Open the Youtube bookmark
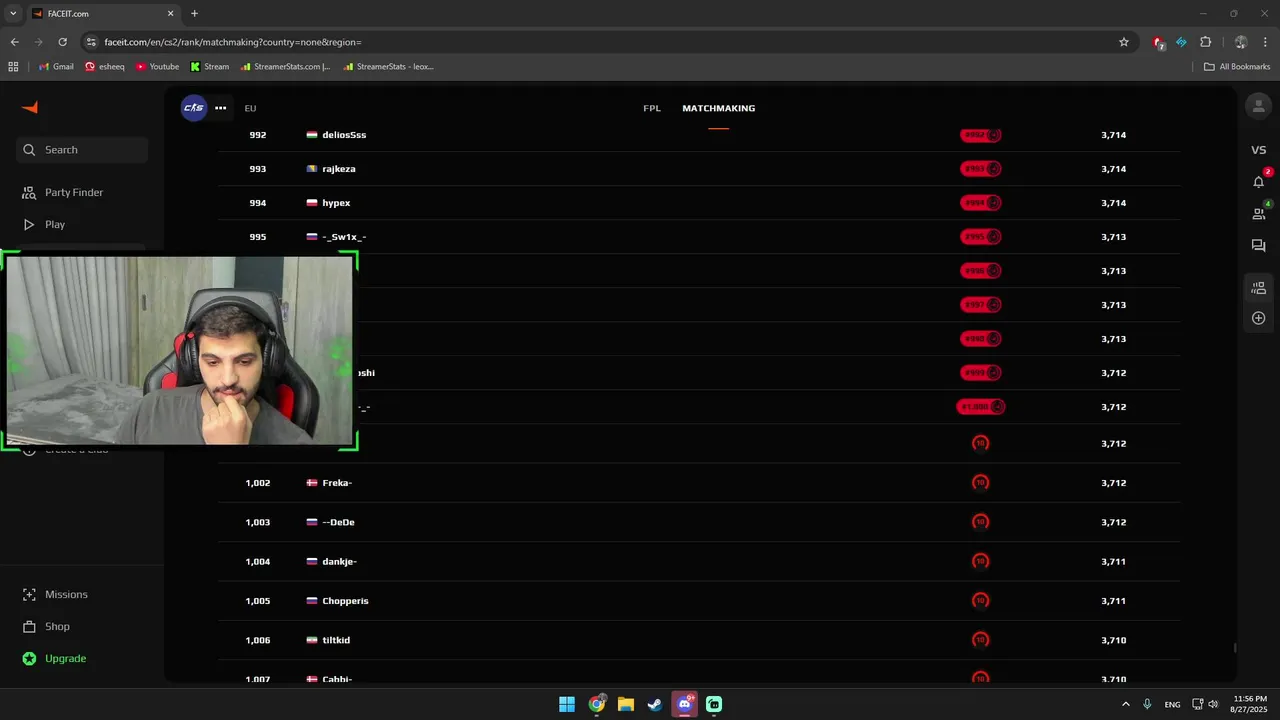 157,67
